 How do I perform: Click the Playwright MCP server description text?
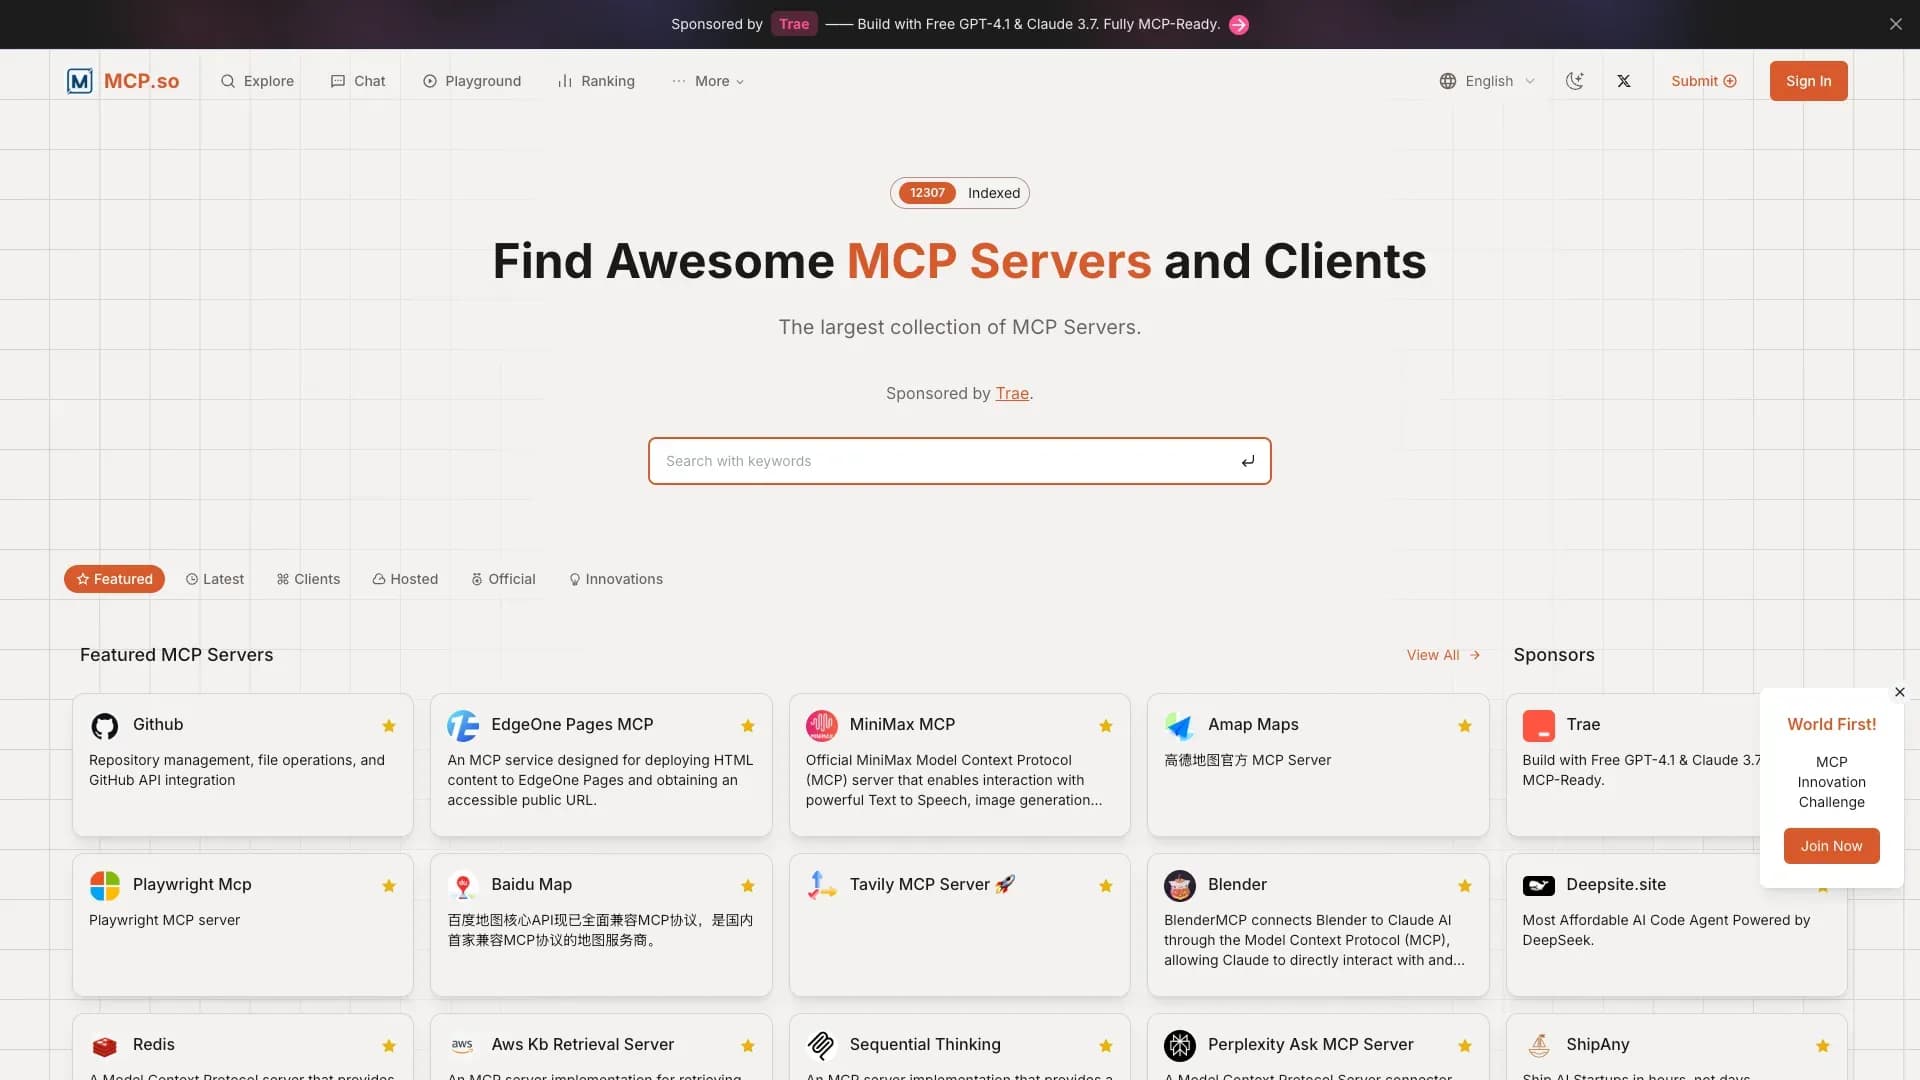click(x=165, y=920)
